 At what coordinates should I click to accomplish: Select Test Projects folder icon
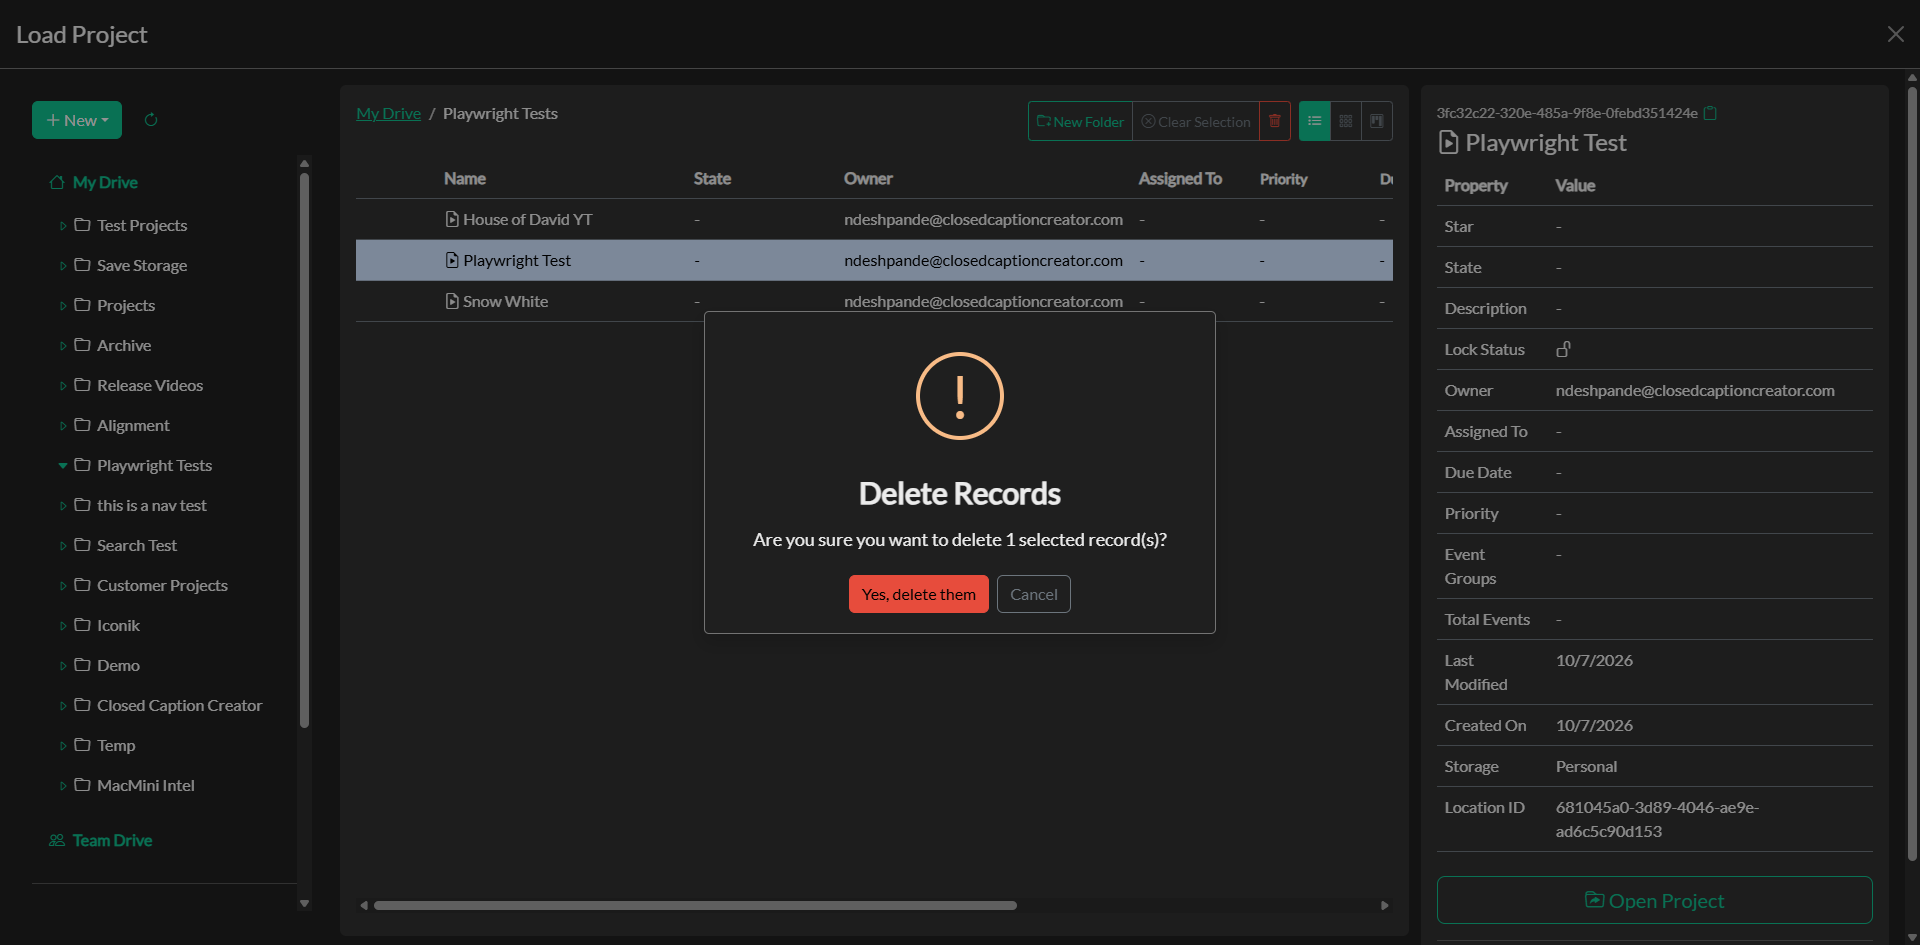click(82, 225)
